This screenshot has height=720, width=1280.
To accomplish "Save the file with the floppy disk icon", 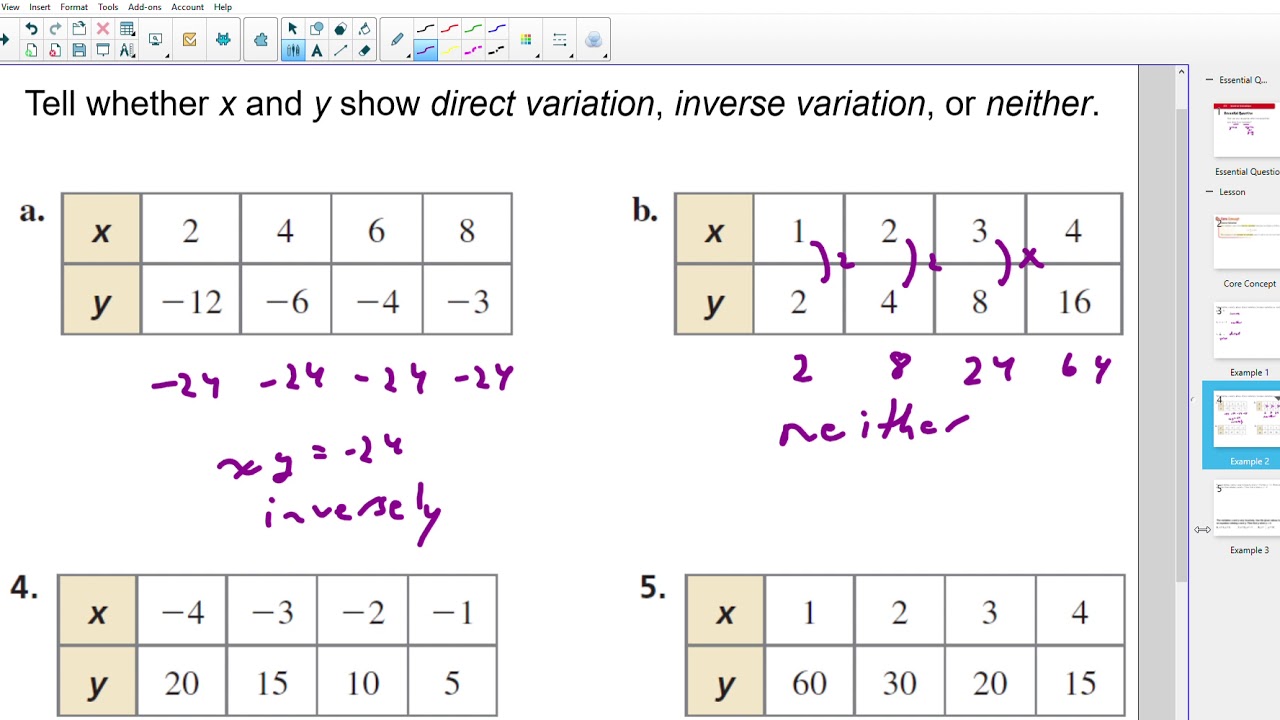I will 79,50.
